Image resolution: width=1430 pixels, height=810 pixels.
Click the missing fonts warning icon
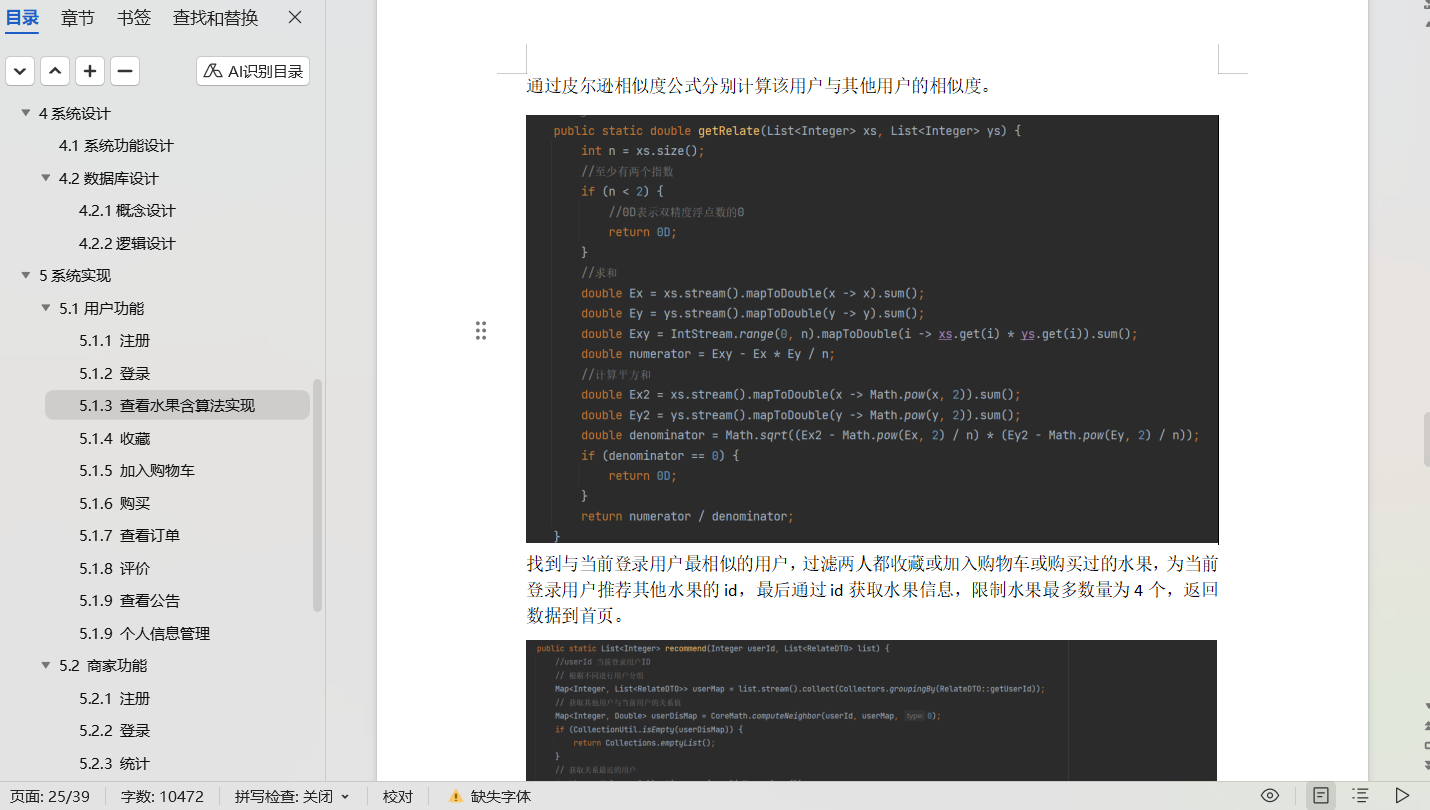[456, 797]
